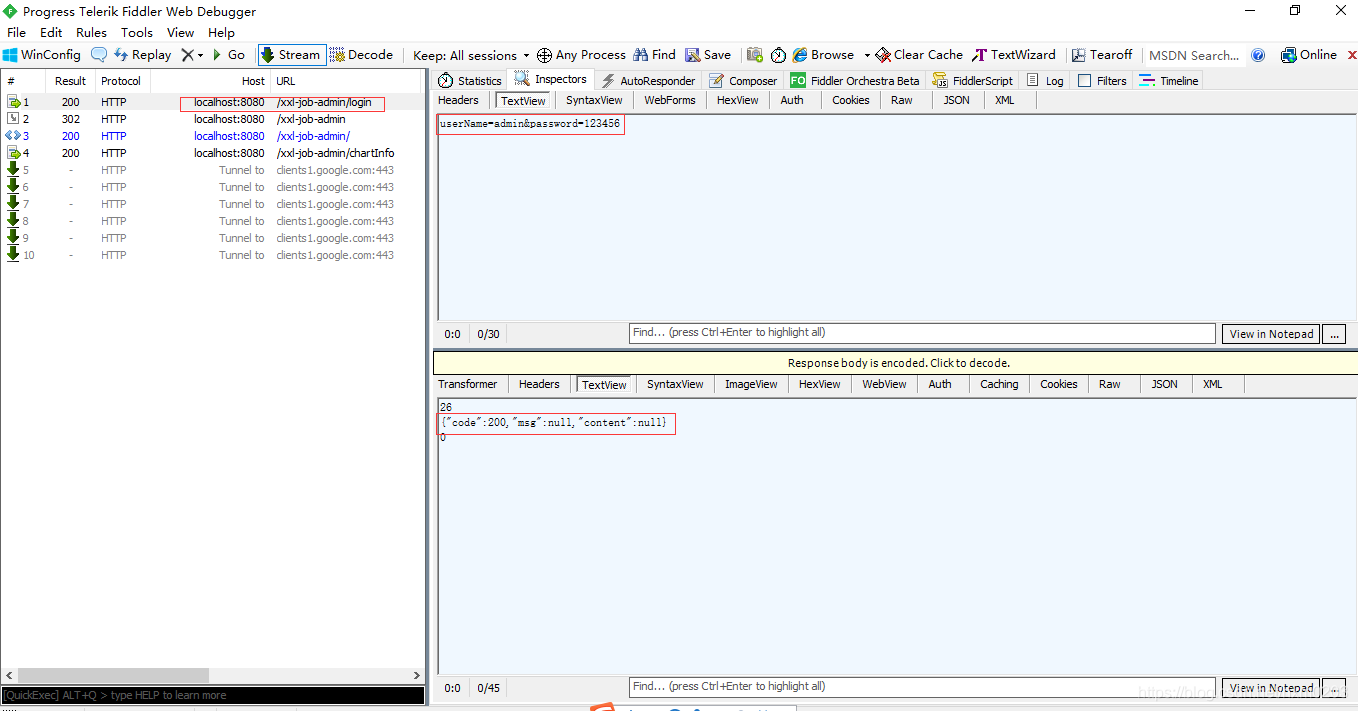
Task: Select request JSON tab
Action: [x=957, y=100]
